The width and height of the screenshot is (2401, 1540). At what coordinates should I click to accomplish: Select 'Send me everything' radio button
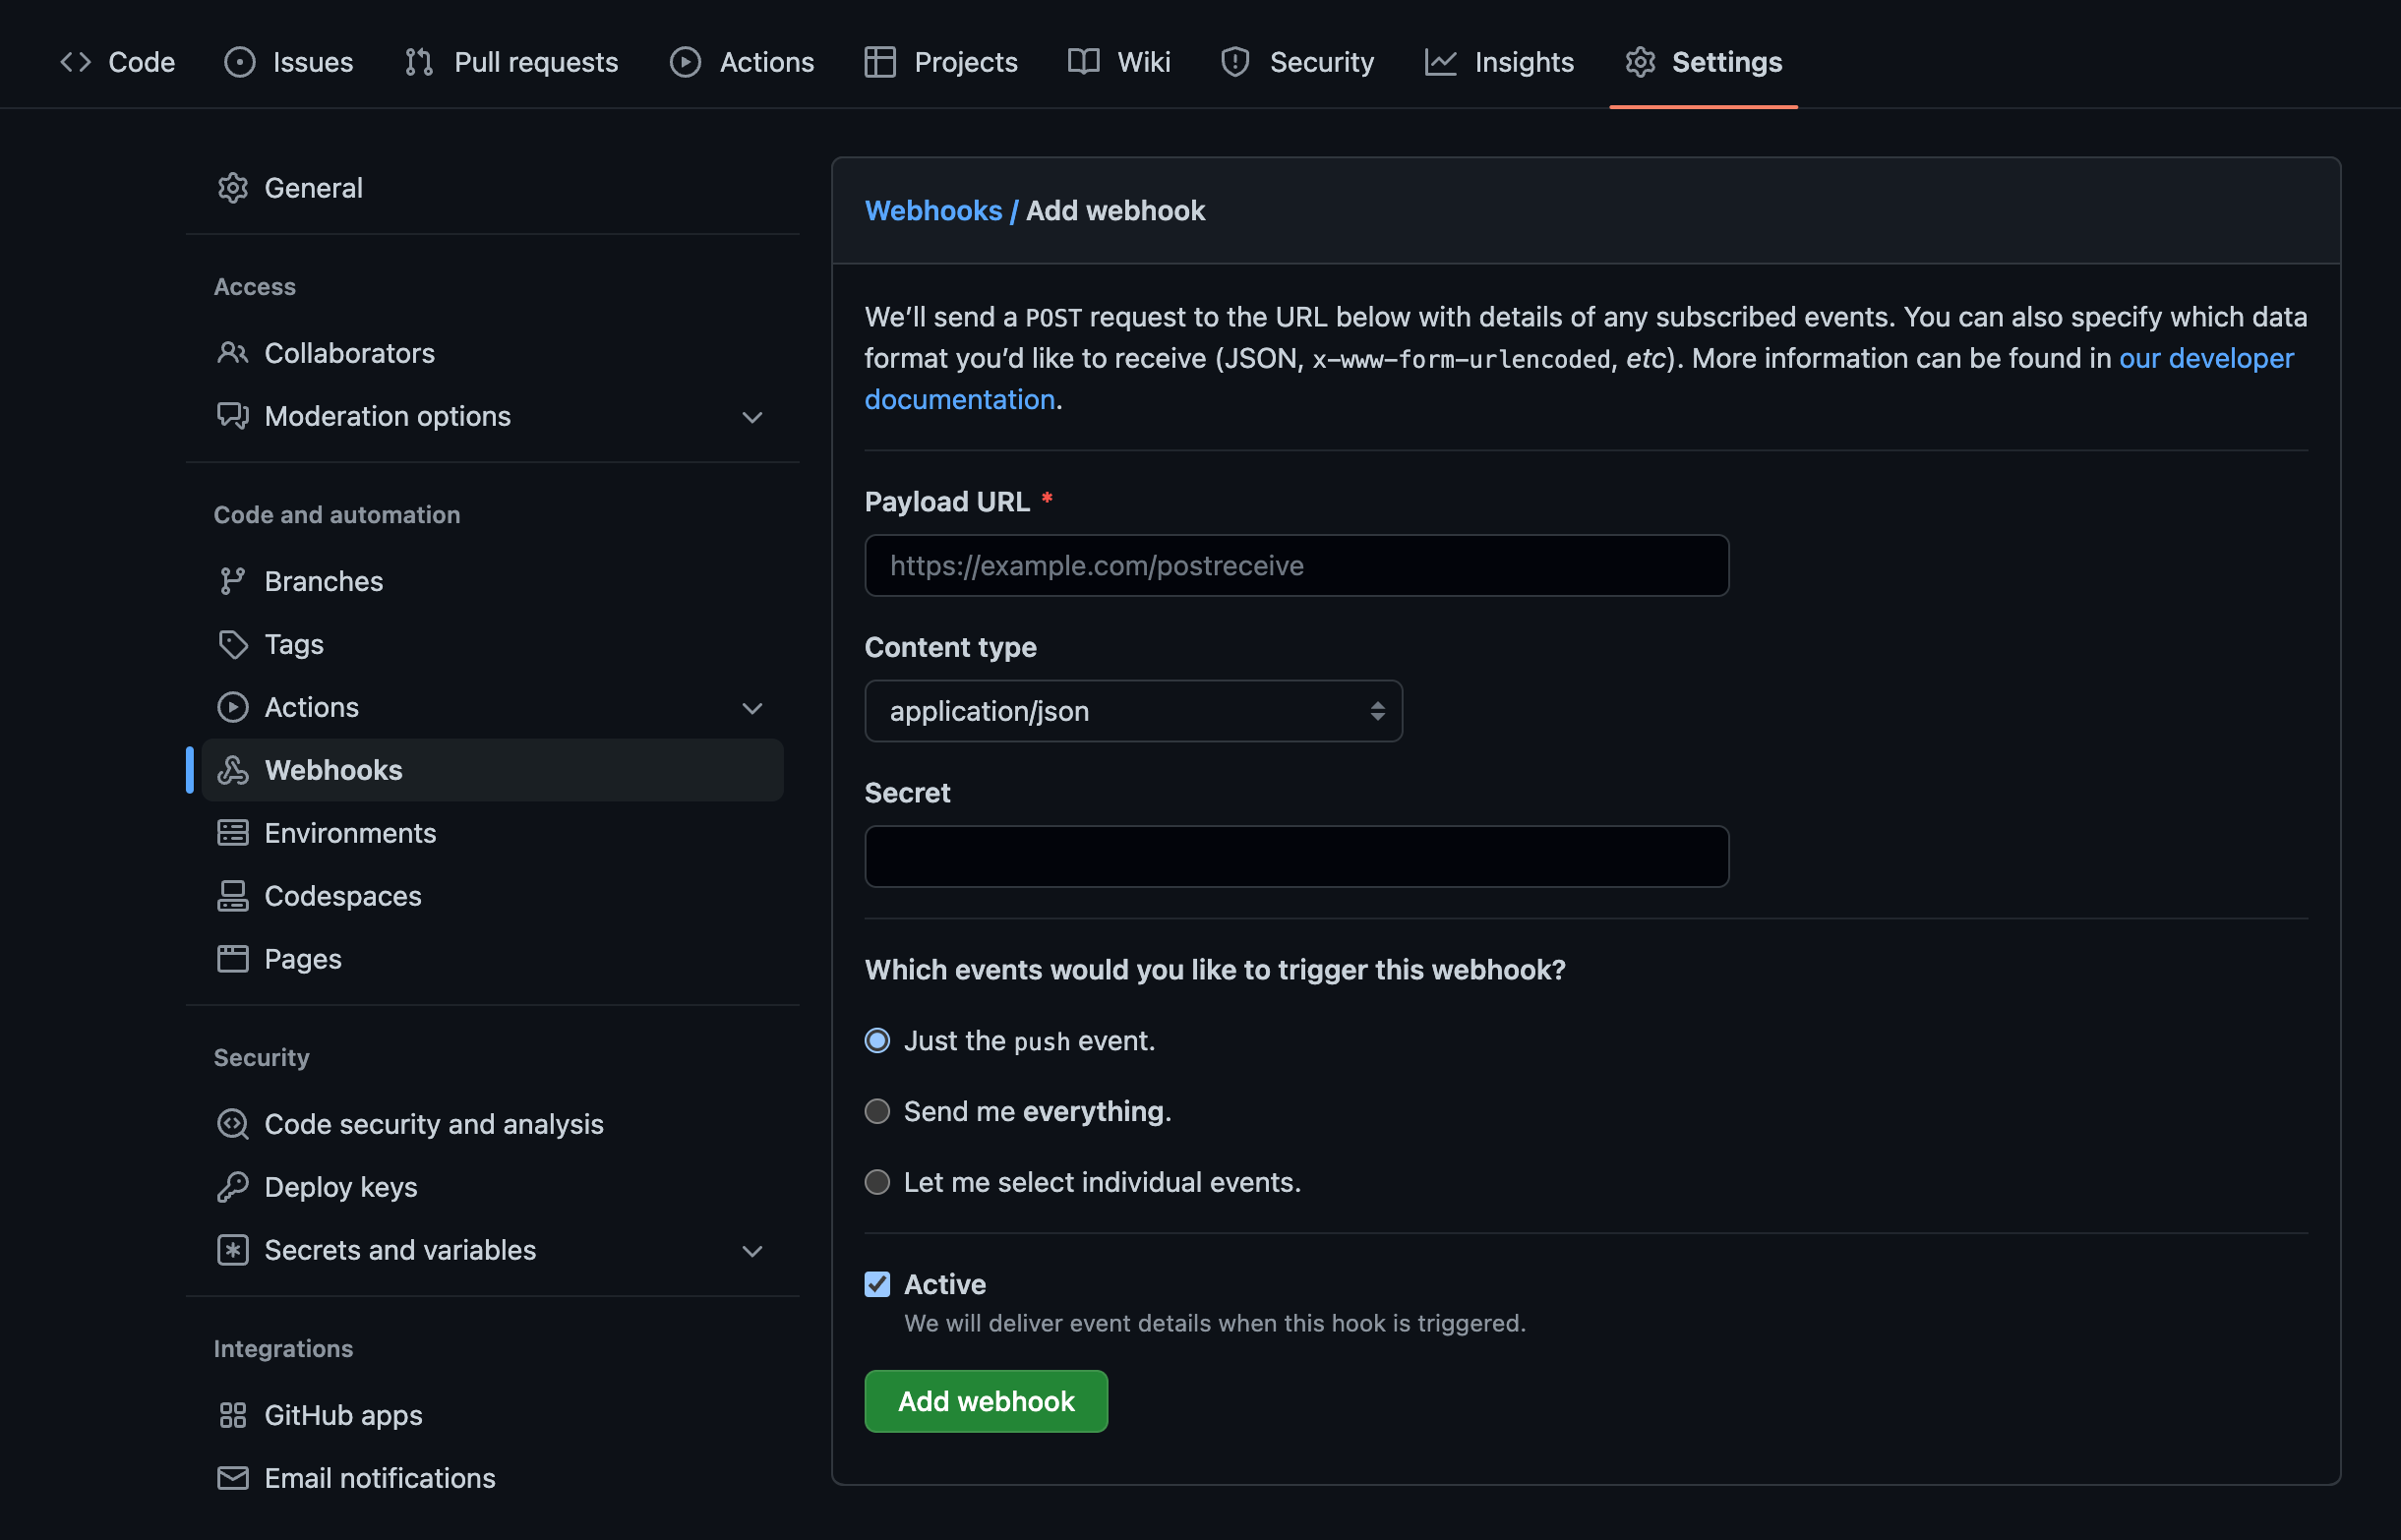click(877, 1112)
